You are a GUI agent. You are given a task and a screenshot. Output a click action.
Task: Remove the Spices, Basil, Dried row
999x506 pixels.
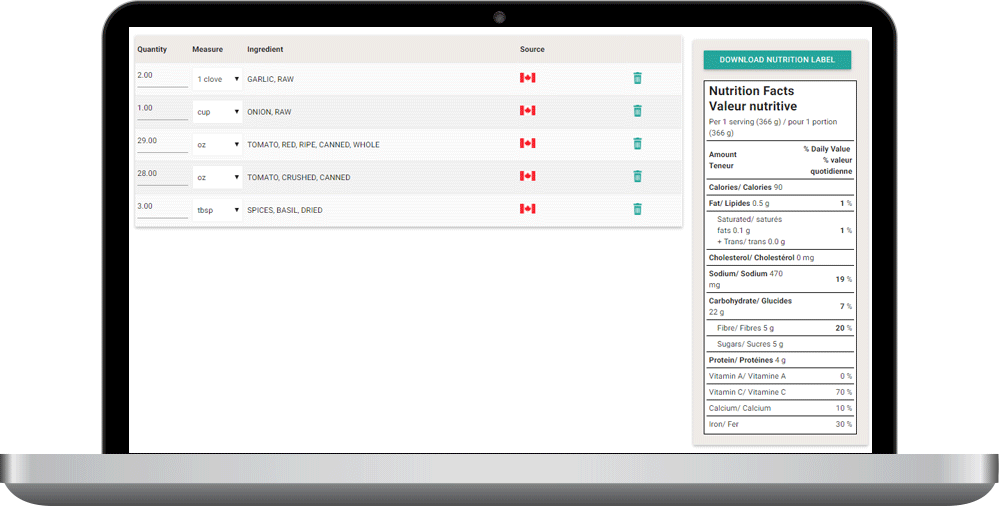tap(637, 210)
